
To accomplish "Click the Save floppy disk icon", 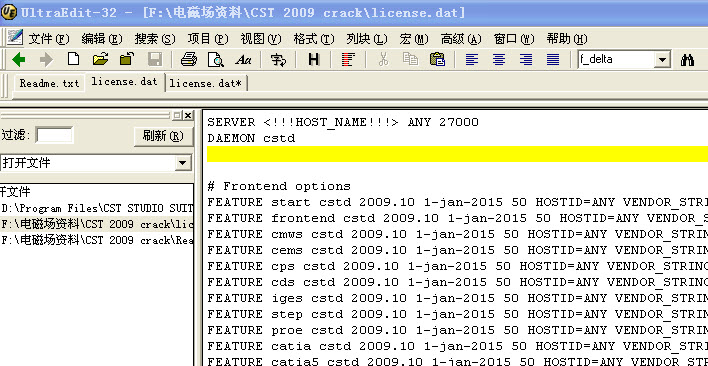I will tap(155, 60).
